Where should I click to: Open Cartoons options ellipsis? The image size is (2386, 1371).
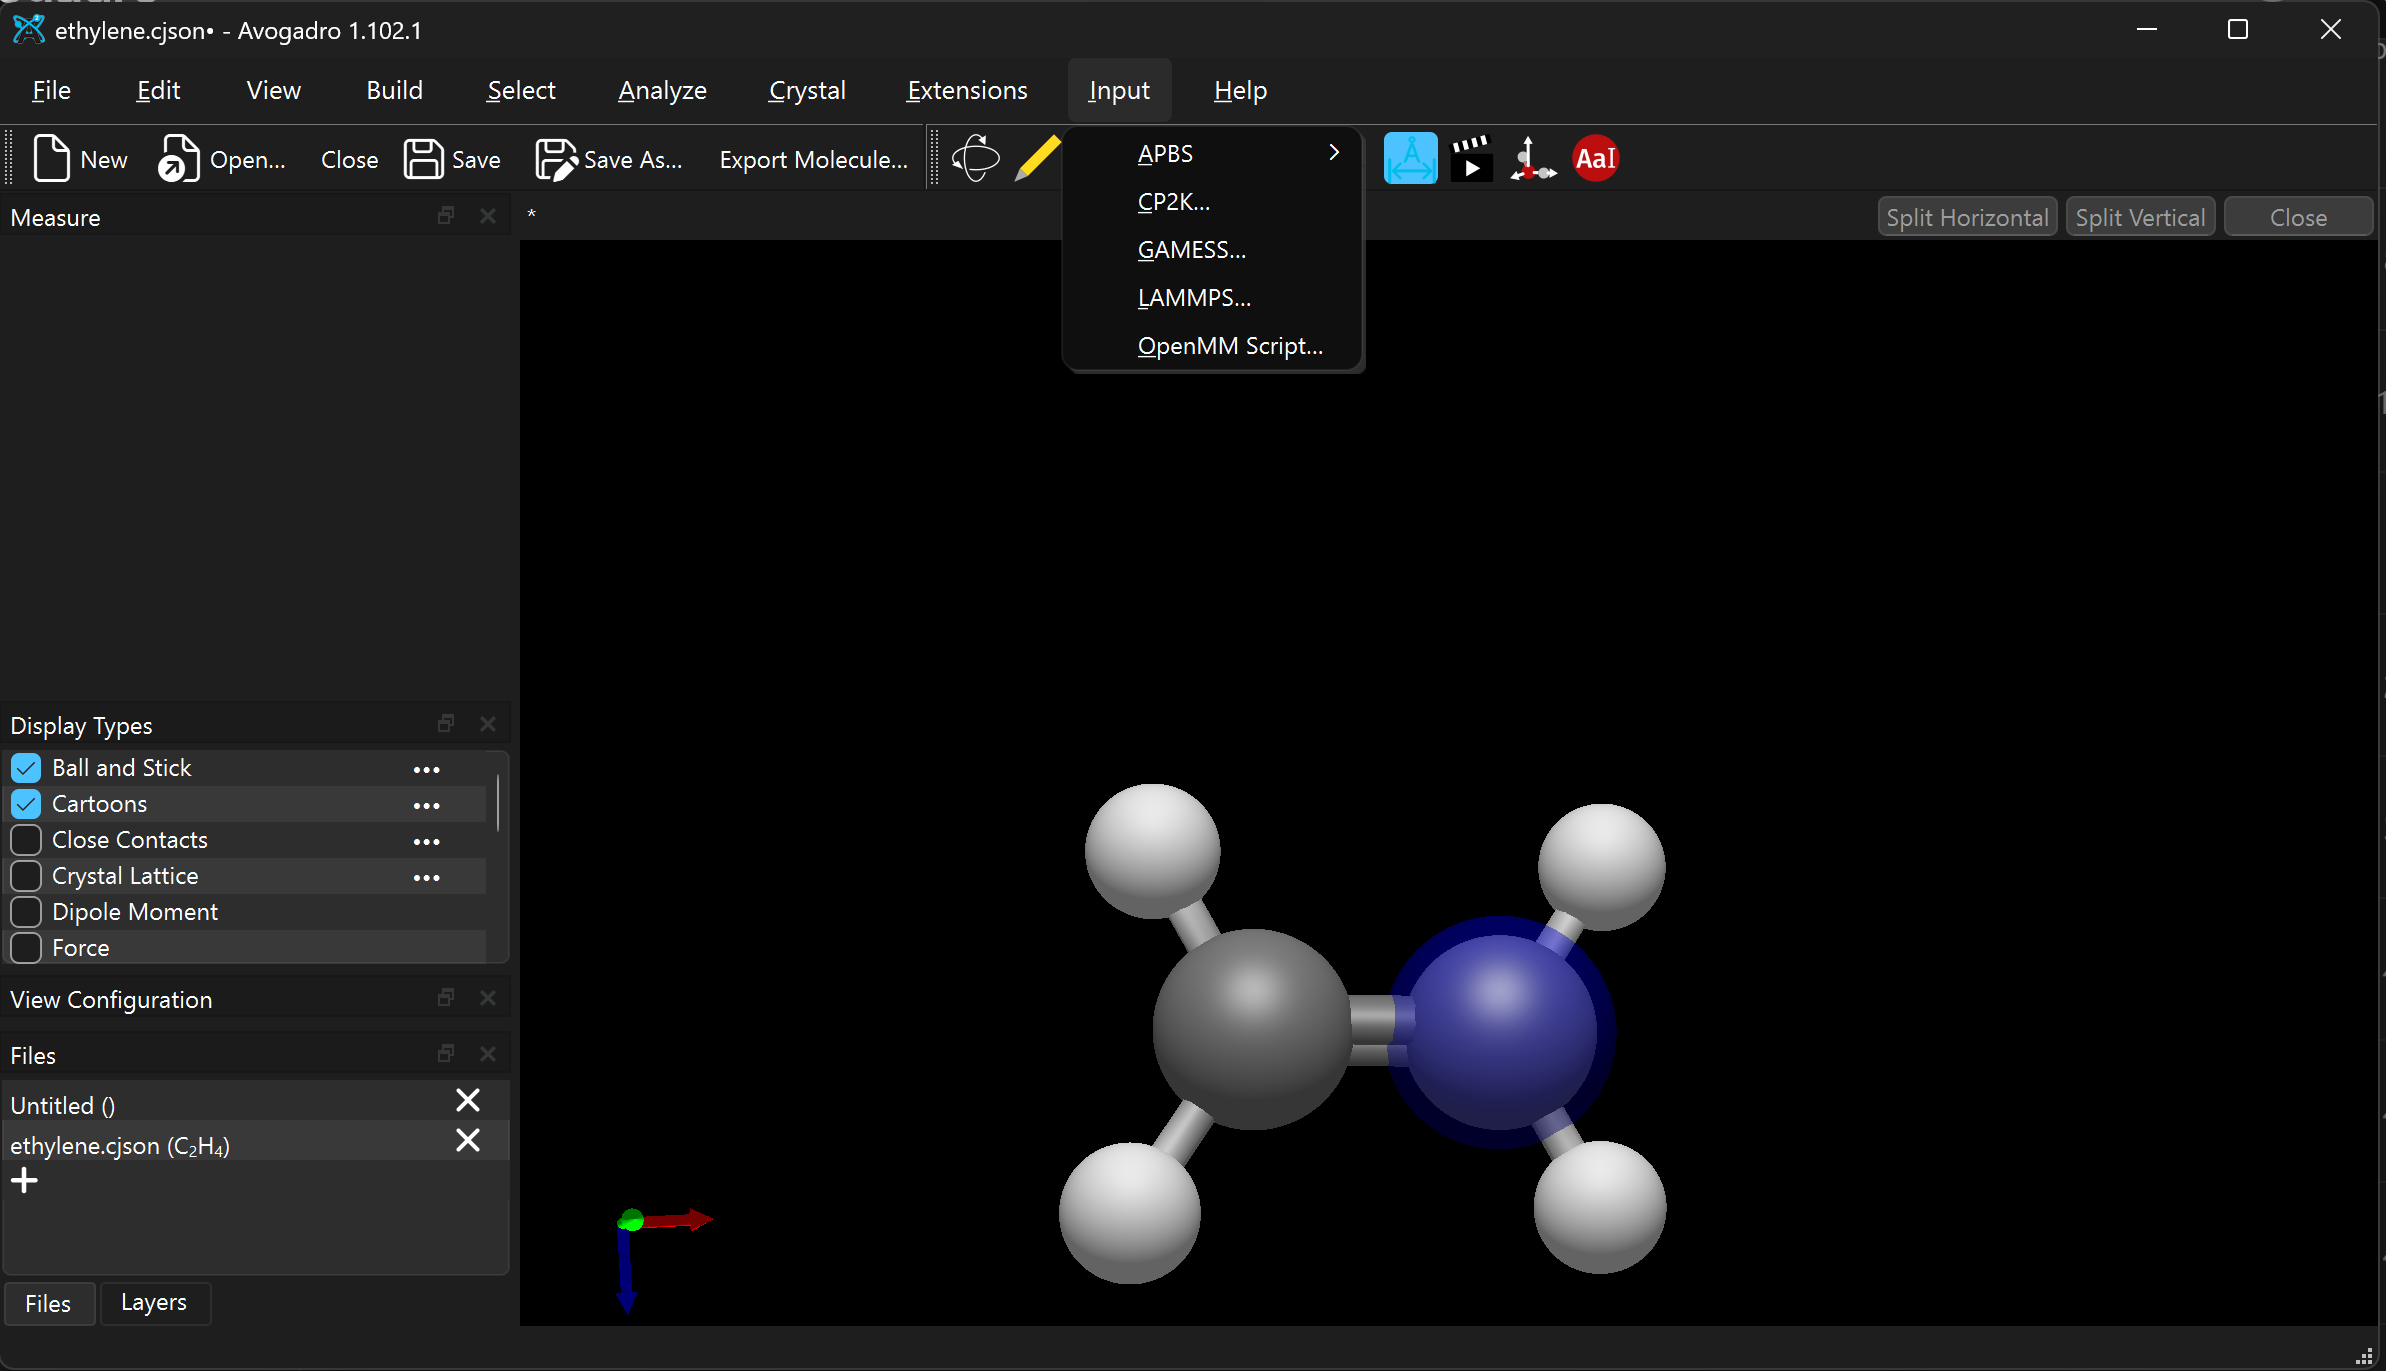(426, 806)
